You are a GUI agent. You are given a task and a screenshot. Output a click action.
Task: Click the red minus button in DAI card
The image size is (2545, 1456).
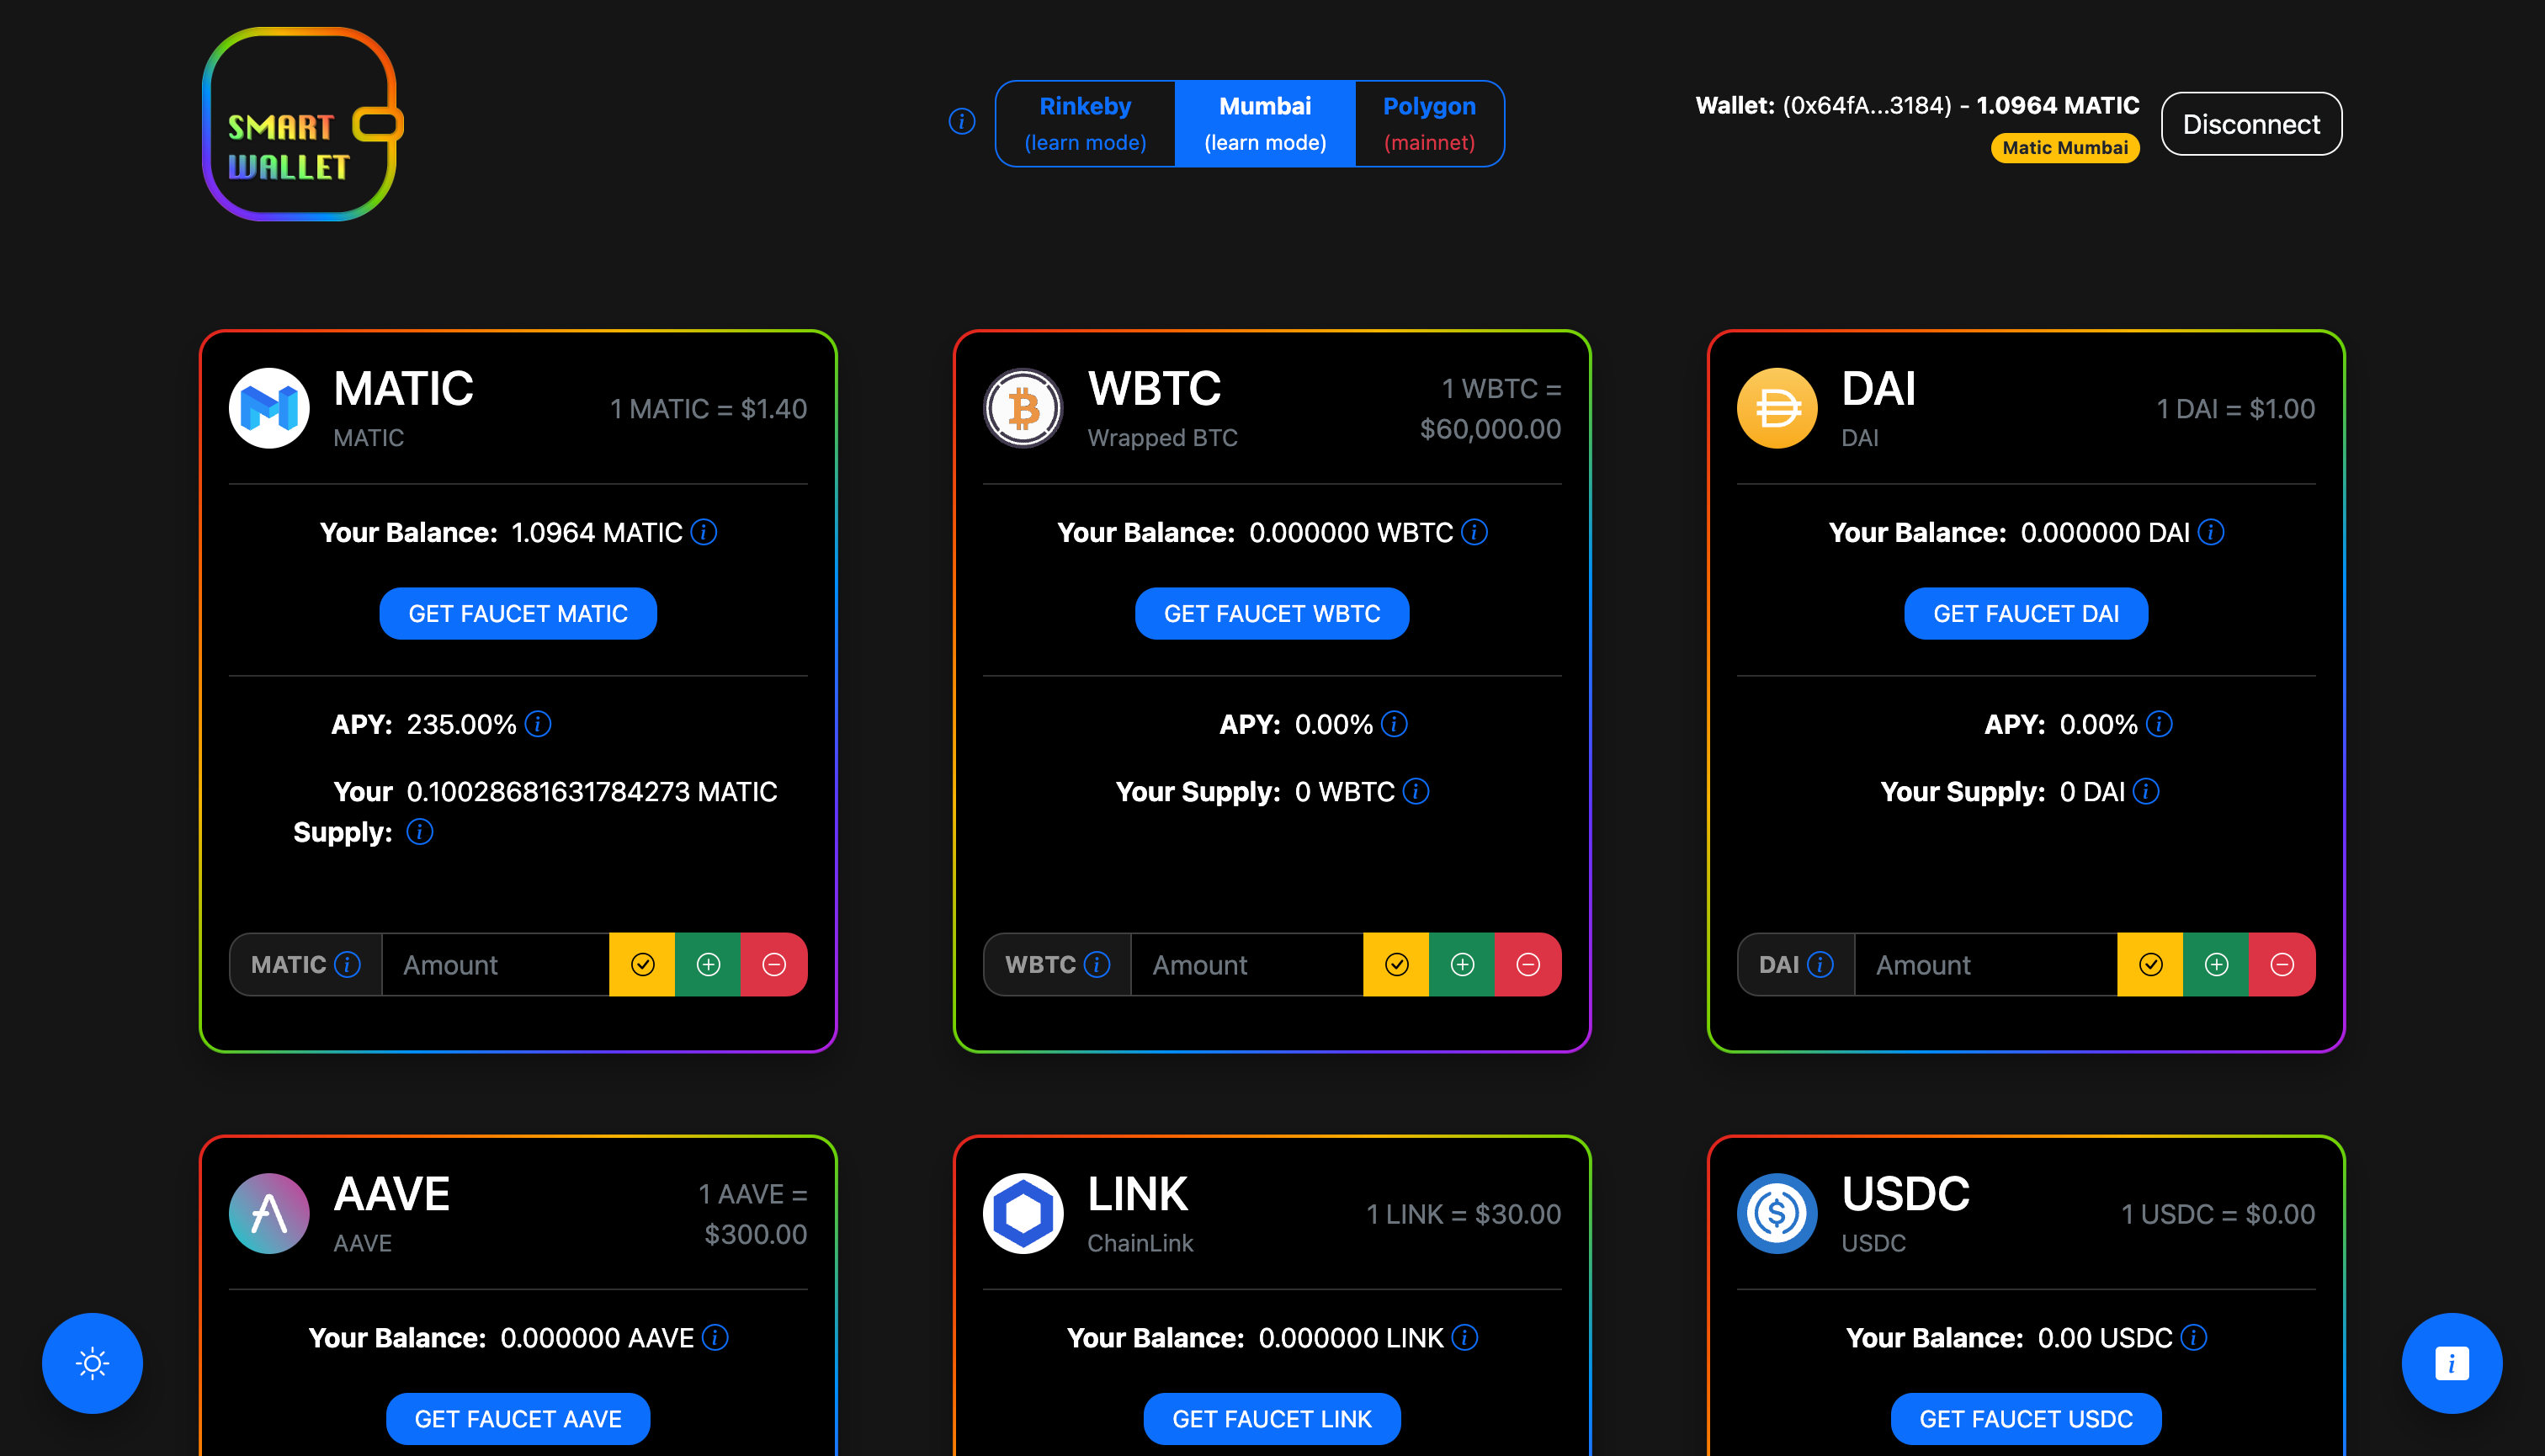point(2282,964)
